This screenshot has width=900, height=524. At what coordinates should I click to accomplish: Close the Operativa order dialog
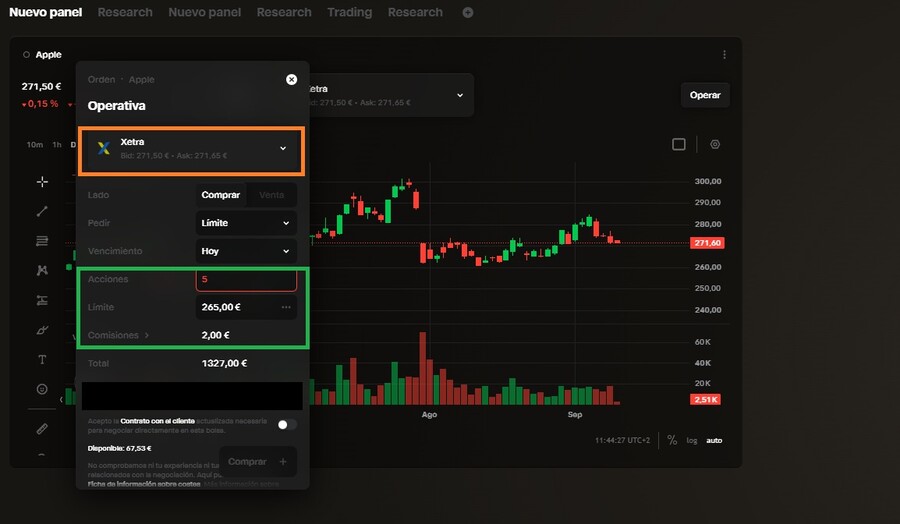click(x=292, y=80)
